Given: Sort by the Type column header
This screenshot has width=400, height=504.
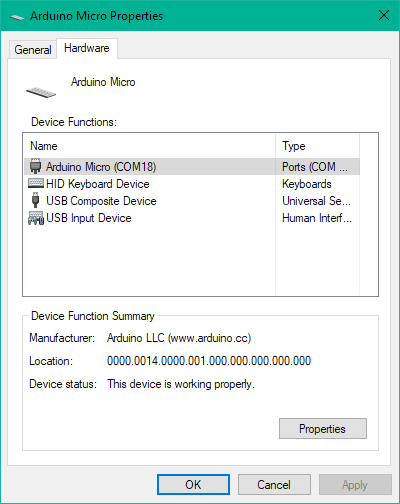Looking at the screenshot, I should click(x=318, y=146).
